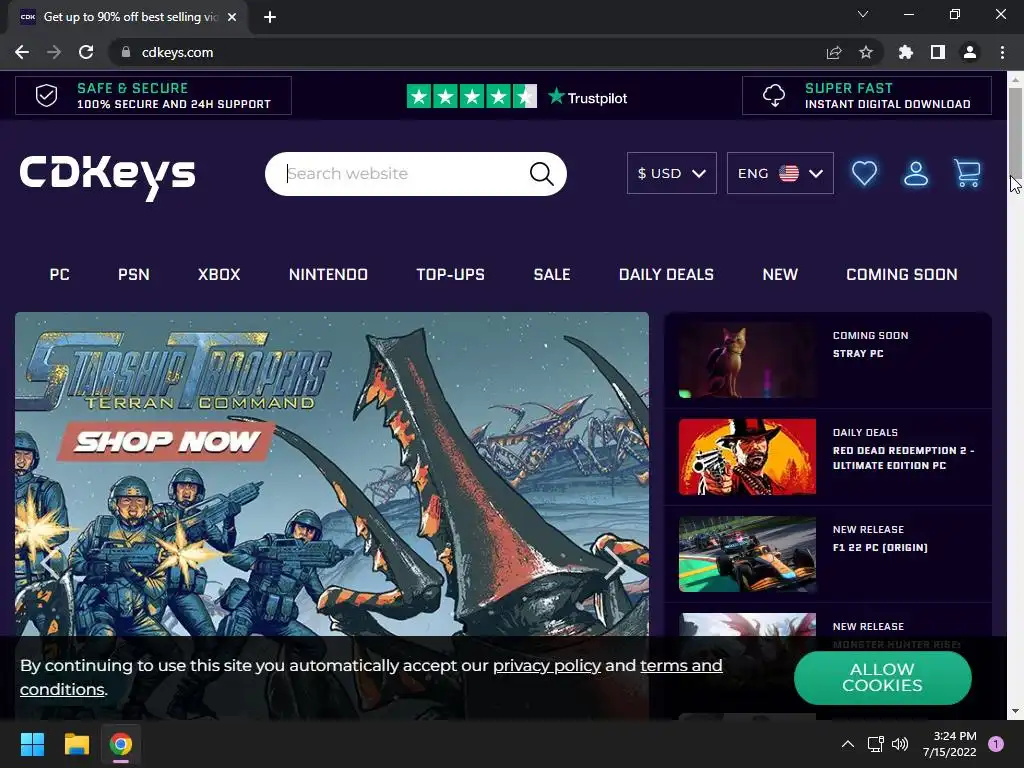
Task: Open the user account icon
Action: coord(916,173)
